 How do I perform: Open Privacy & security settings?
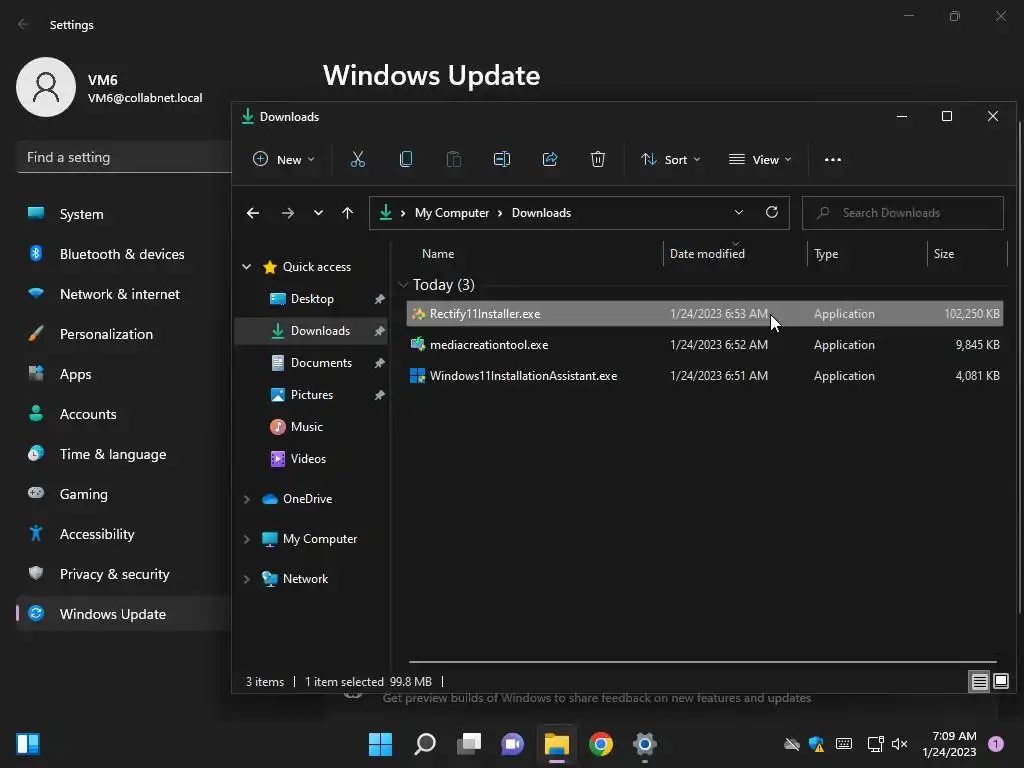(124, 574)
